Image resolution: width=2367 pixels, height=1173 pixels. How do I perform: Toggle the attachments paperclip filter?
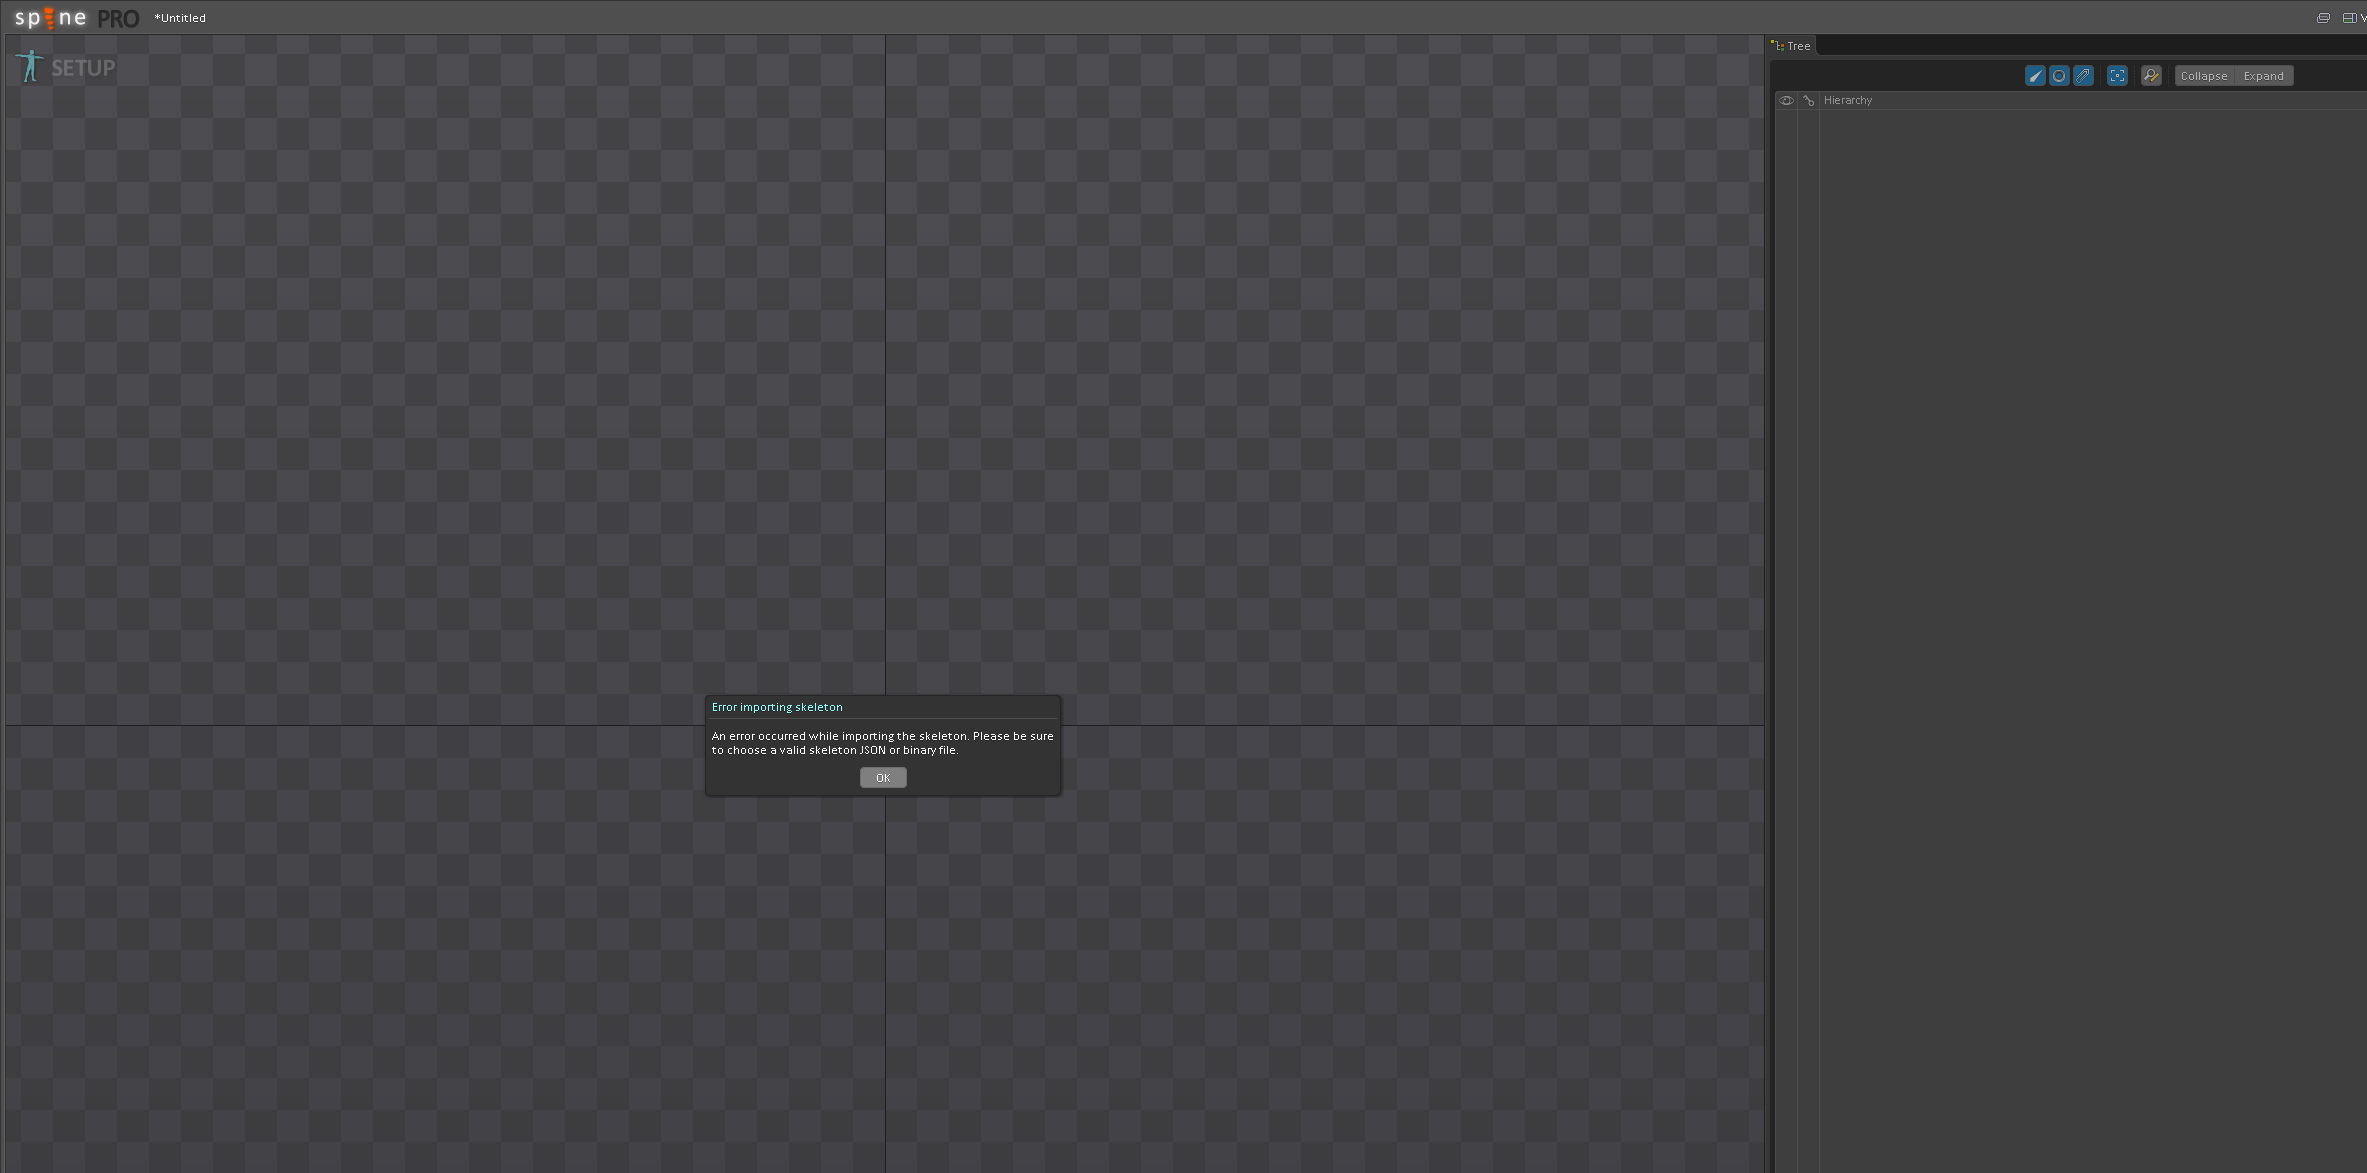[2082, 76]
